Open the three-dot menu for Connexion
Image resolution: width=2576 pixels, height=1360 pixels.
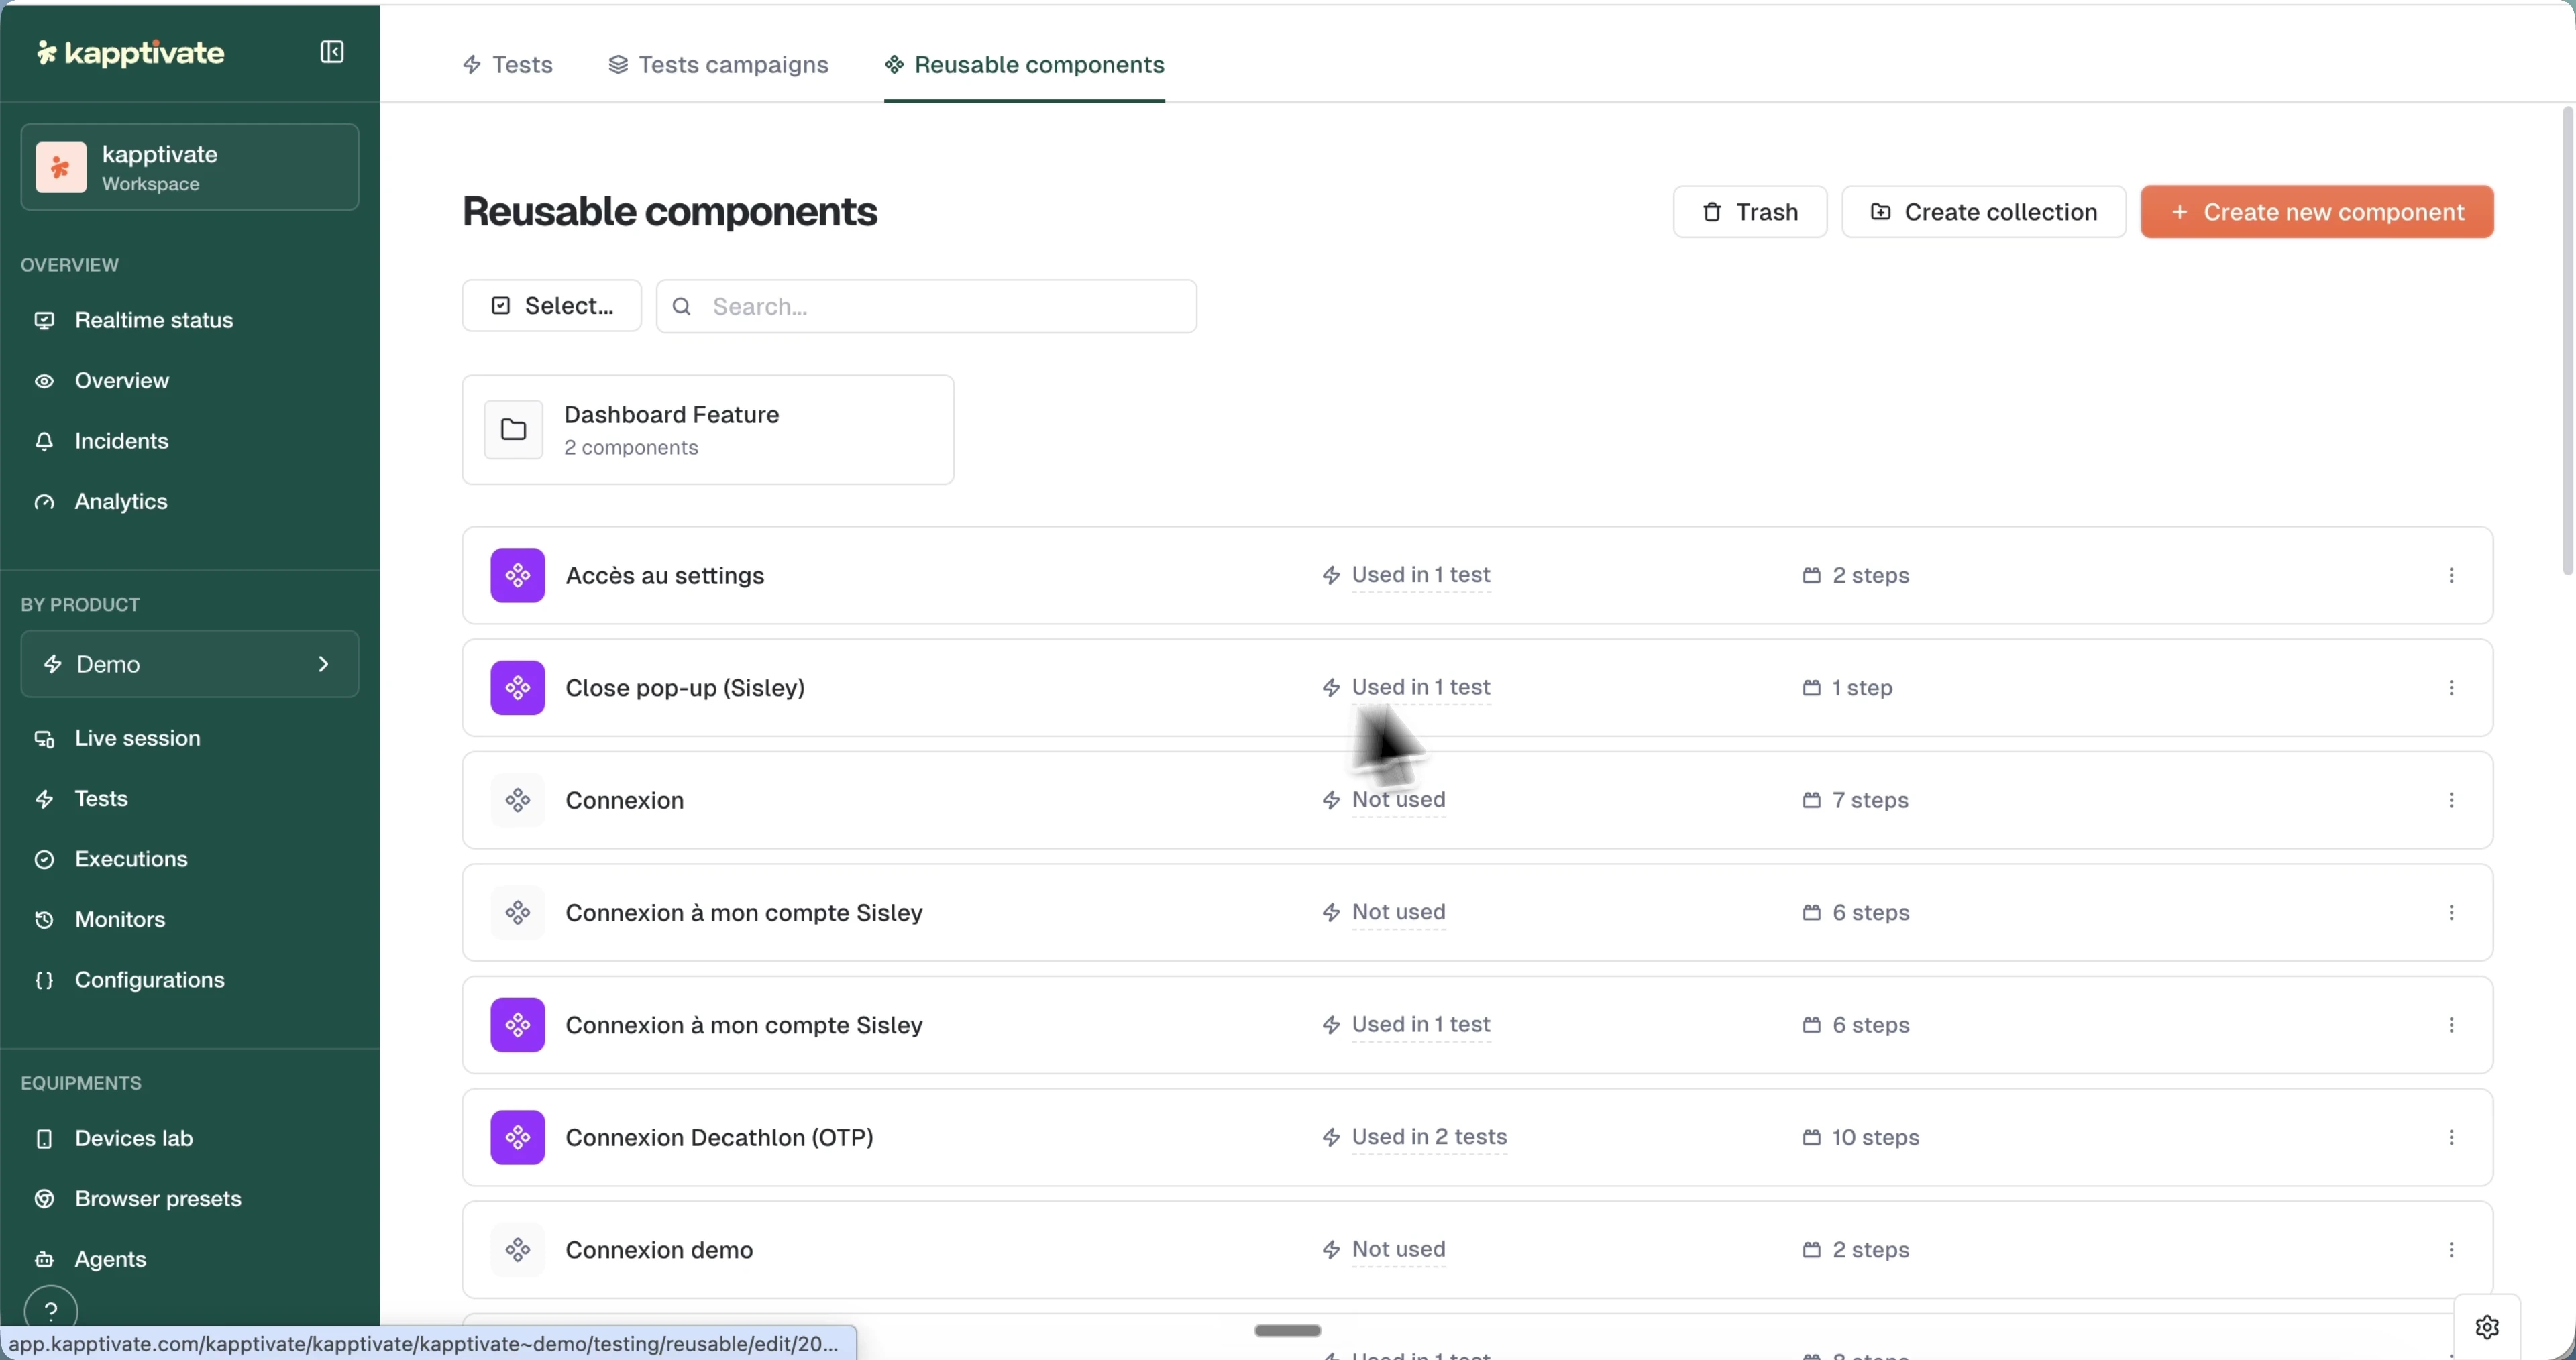tap(2451, 800)
